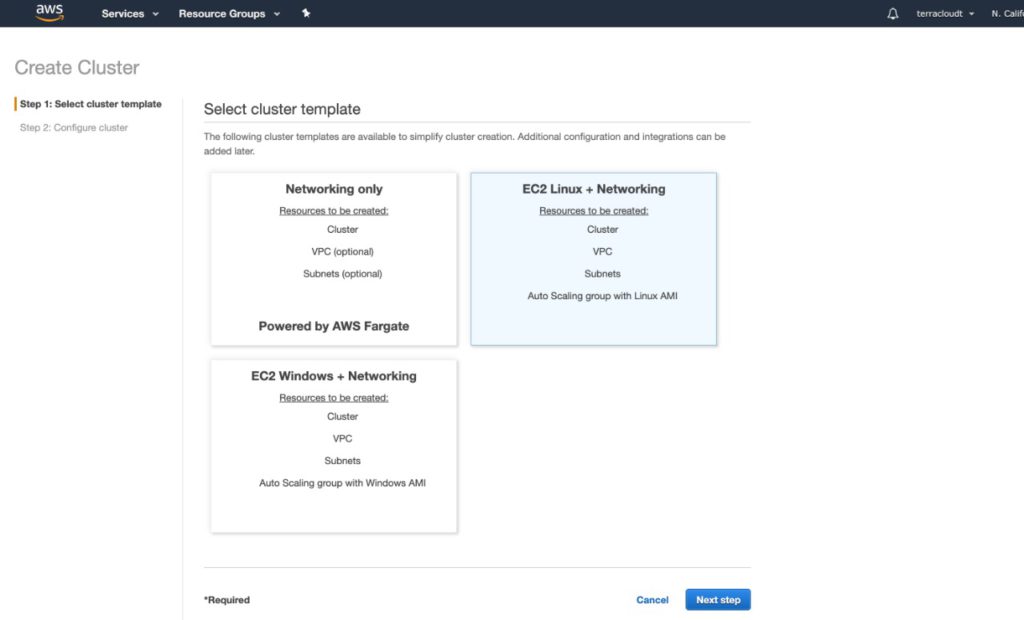The width and height of the screenshot is (1024, 620).
Task: Select the Networking only cluster template
Action: tap(334, 259)
